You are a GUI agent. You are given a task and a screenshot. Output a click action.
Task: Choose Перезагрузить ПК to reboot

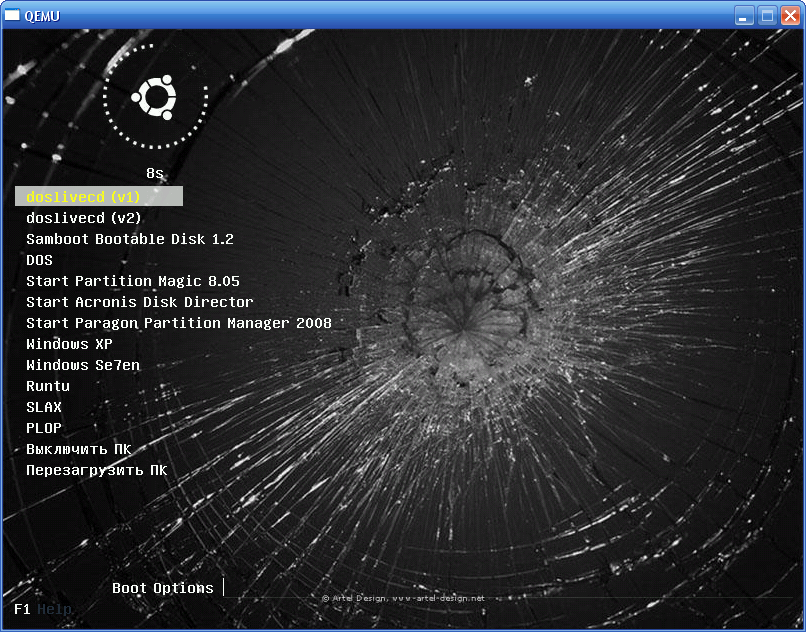pos(97,470)
